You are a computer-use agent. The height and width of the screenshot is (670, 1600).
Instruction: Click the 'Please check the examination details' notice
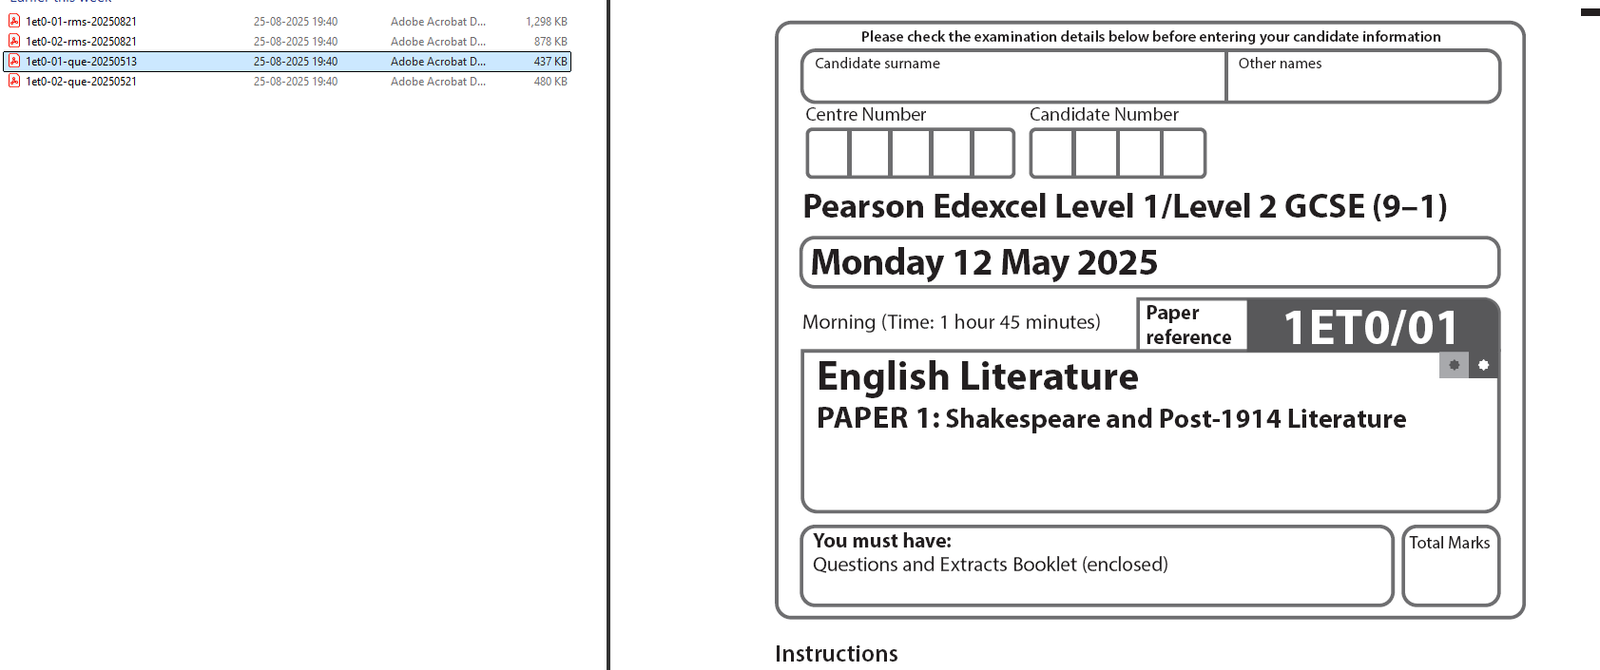pos(1151,37)
